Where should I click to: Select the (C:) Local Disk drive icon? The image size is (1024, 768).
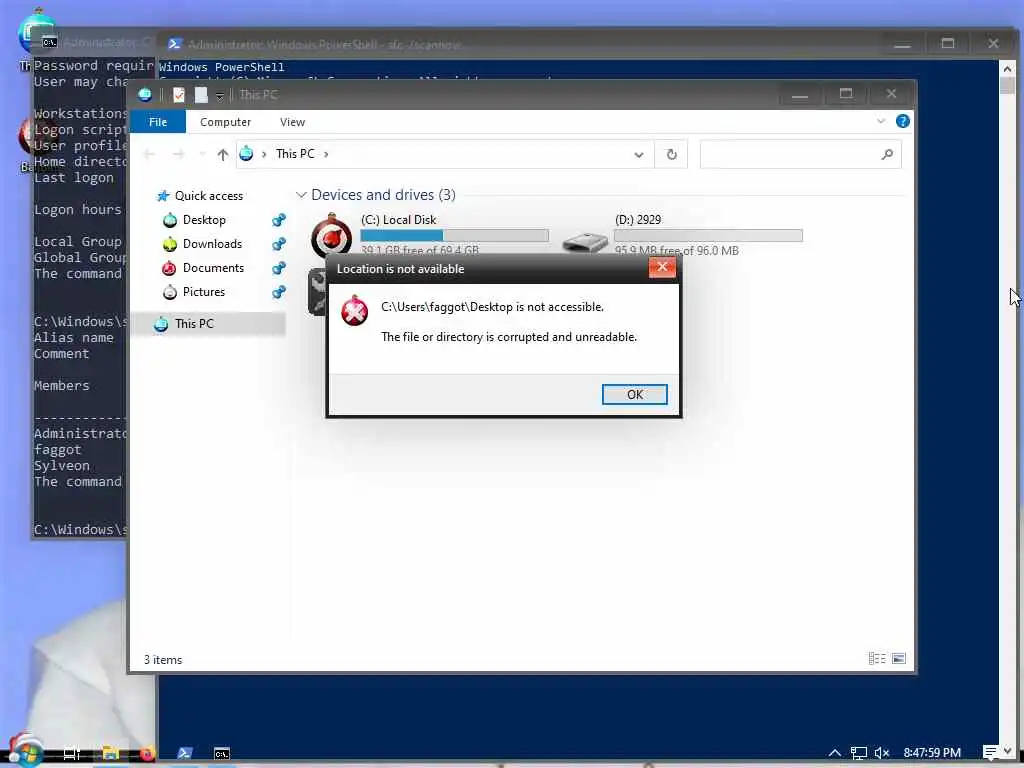coord(332,235)
